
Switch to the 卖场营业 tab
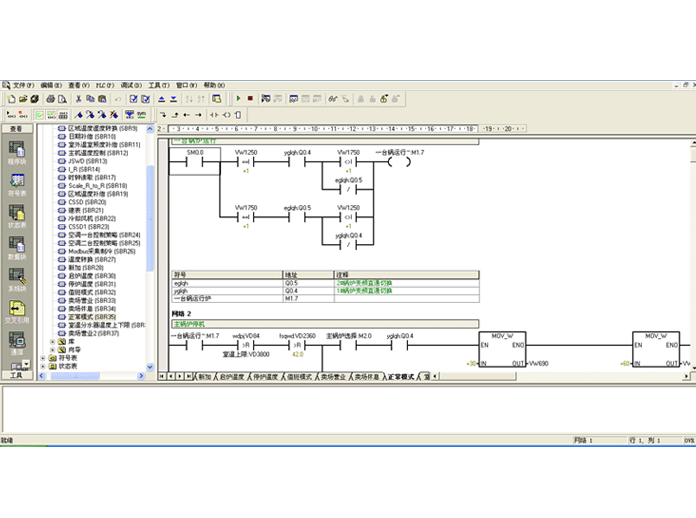pos(333,377)
